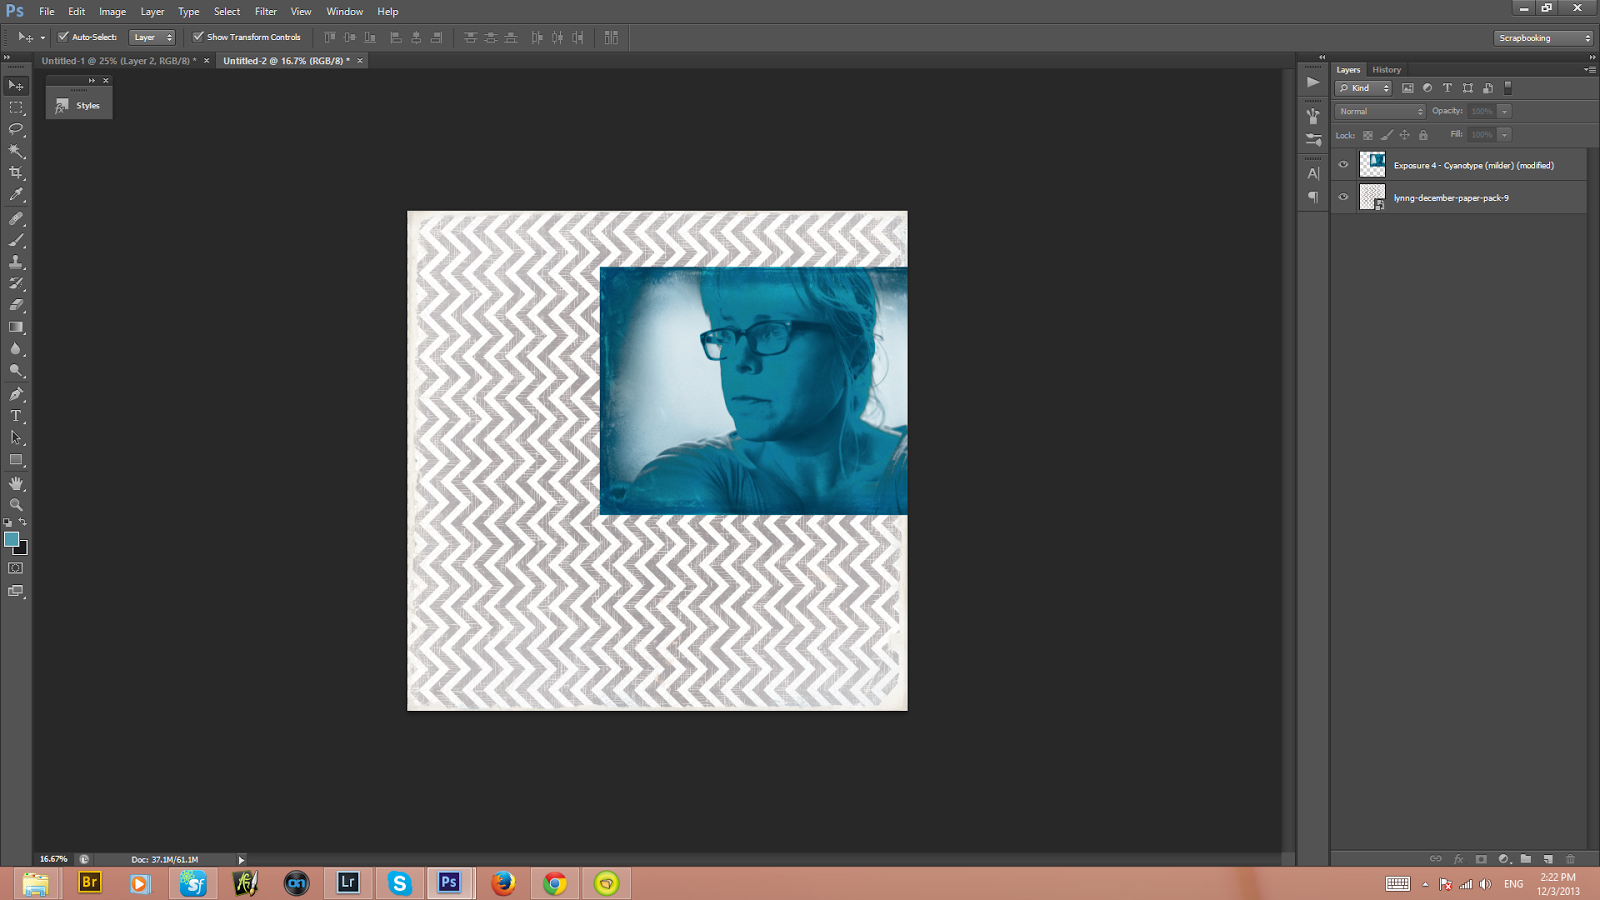Image resolution: width=1600 pixels, height=900 pixels.
Task: Hide the lynng-december-paper-pack-9 layer
Action: [x=1344, y=198]
